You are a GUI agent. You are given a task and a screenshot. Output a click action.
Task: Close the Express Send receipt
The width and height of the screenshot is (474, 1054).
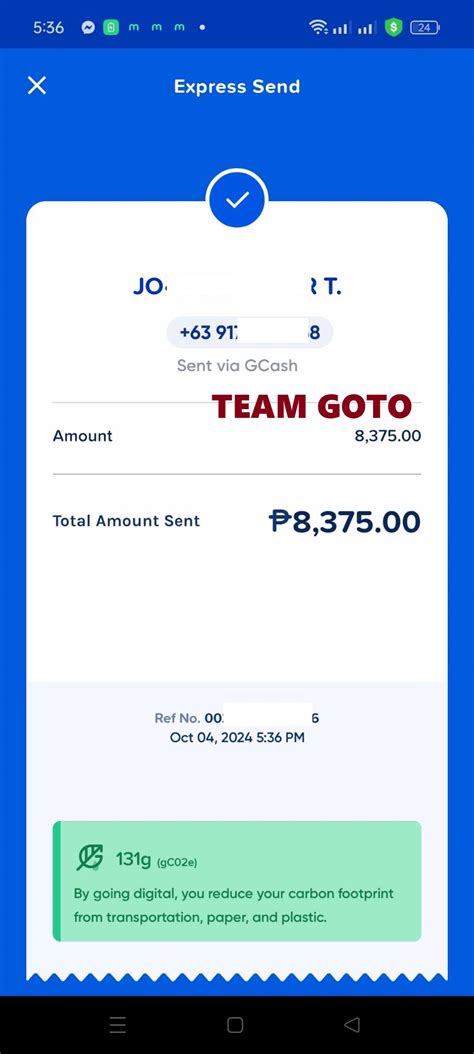(37, 85)
